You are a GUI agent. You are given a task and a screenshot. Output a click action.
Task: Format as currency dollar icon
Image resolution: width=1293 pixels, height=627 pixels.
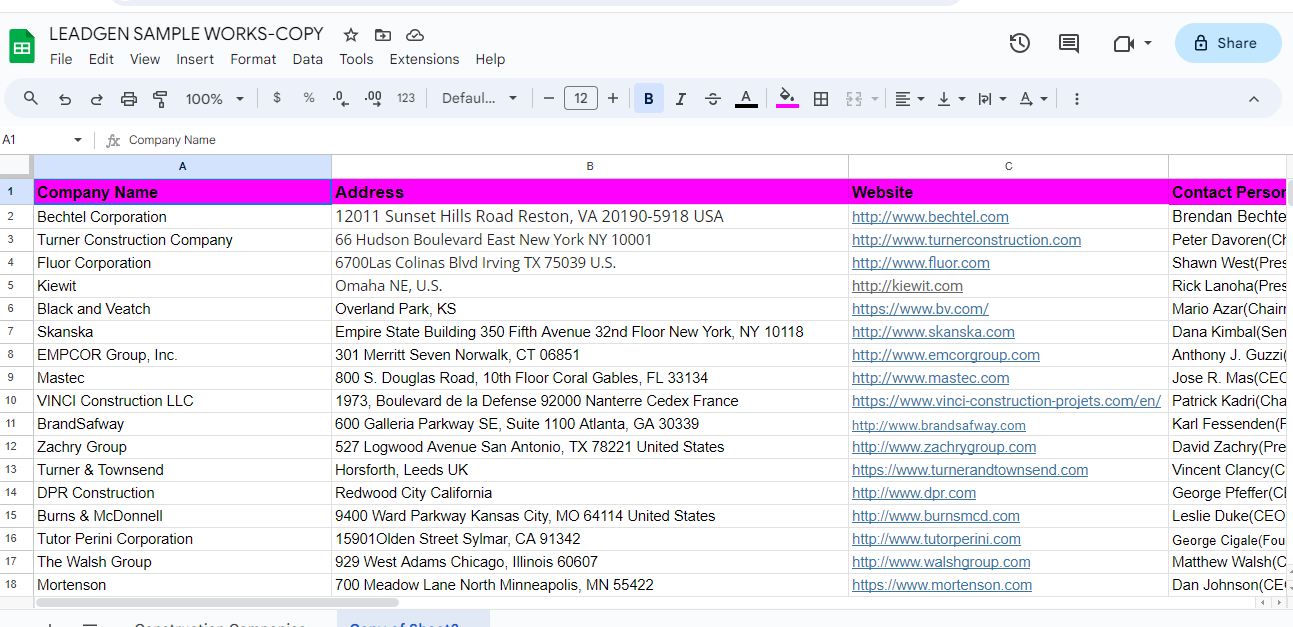277,99
